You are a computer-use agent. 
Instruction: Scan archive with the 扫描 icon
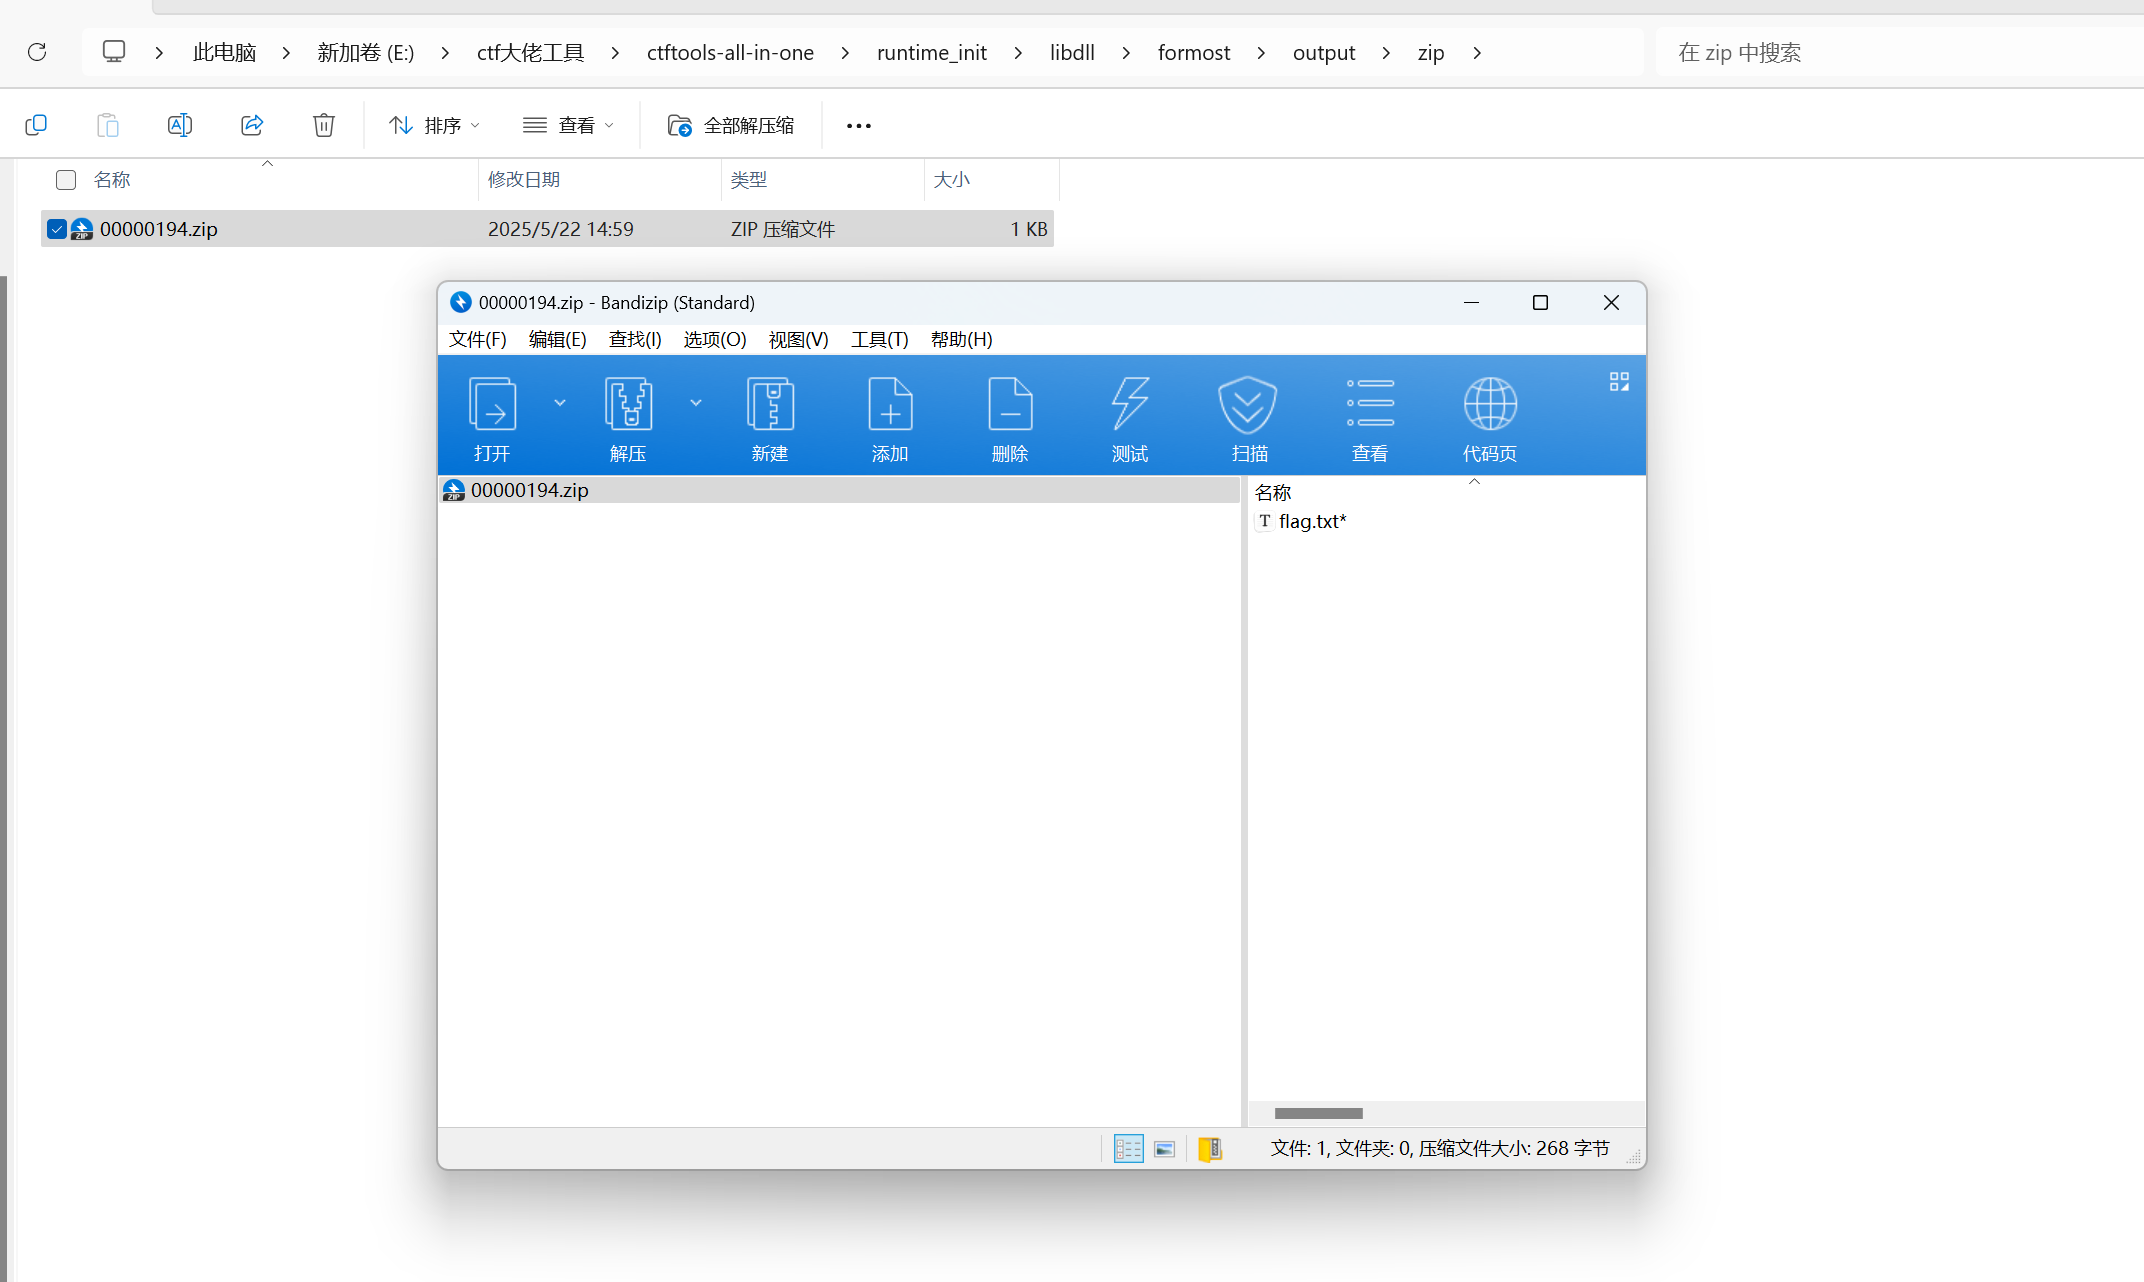pos(1249,418)
